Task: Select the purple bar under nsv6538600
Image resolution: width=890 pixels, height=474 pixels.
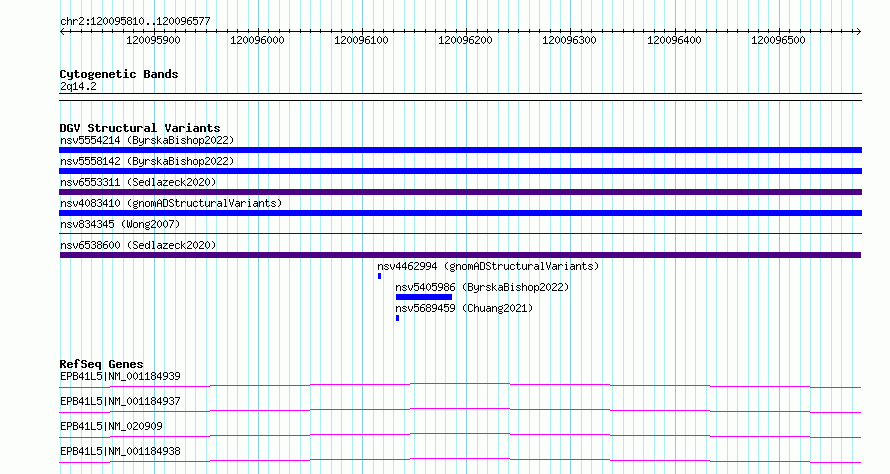Action: (460, 255)
